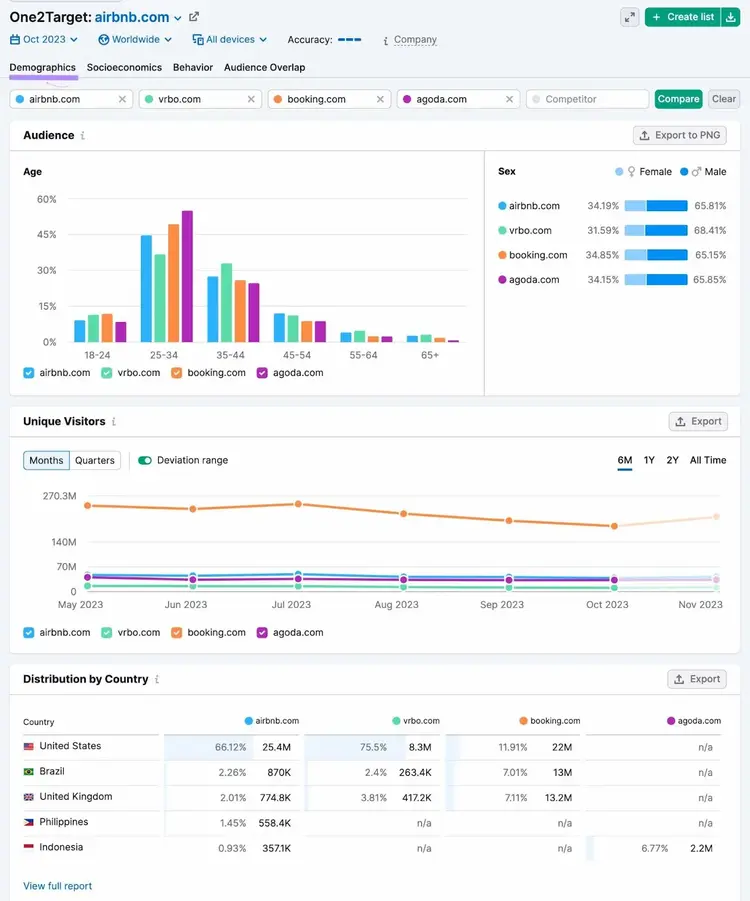Click the United States flag icon
This screenshot has width=750, height=901.
coord(29,746)
